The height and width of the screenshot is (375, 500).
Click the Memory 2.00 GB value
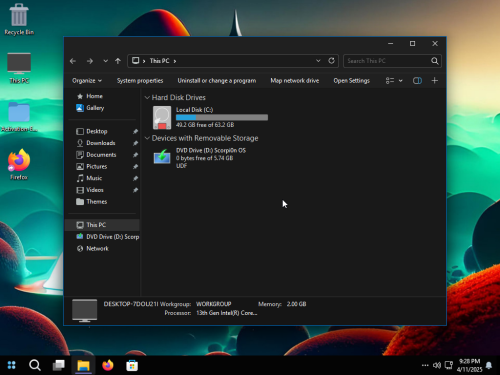point(296,304)
